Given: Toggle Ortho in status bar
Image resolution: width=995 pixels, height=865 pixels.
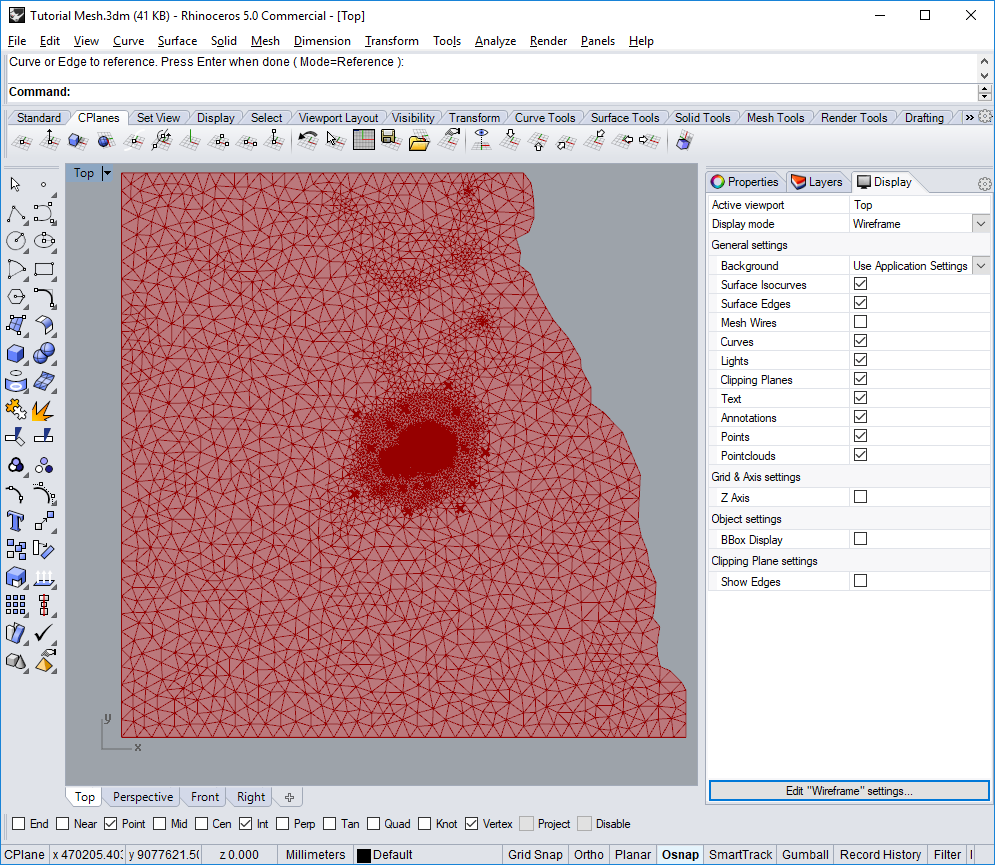Looking at the screenshot, I should click(588, 854).
